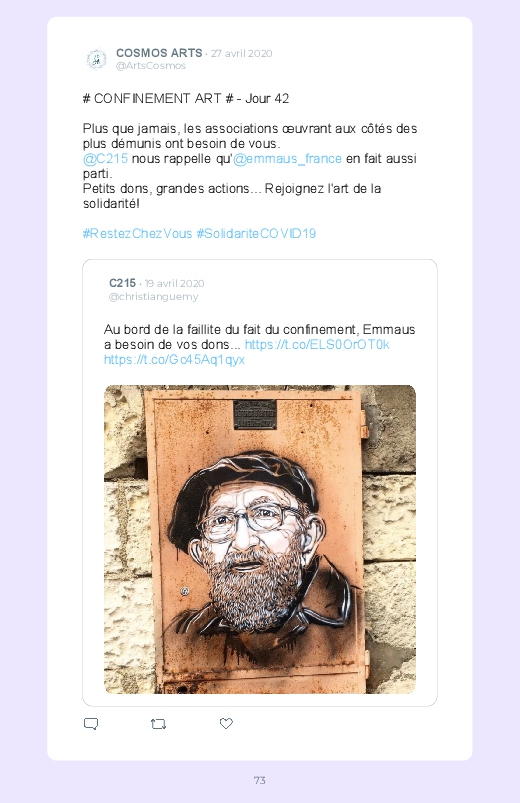Open the stencil portrait photo
Screen dimensions: 520x803
[x=260, y=539]
